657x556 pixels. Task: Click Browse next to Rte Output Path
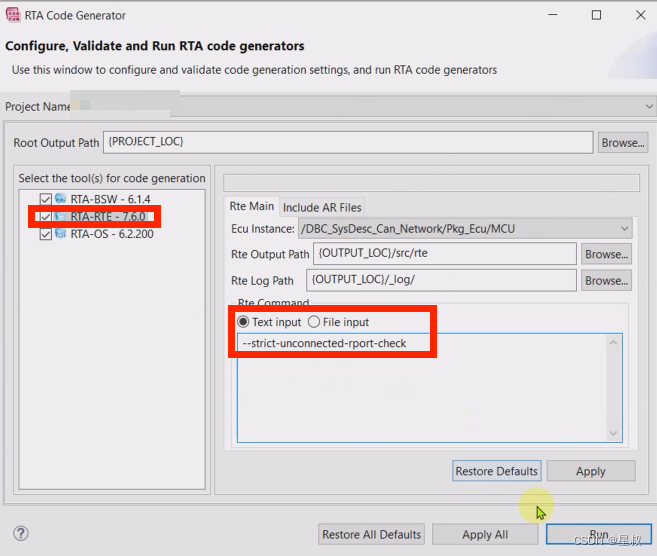(x=606, y=254)
